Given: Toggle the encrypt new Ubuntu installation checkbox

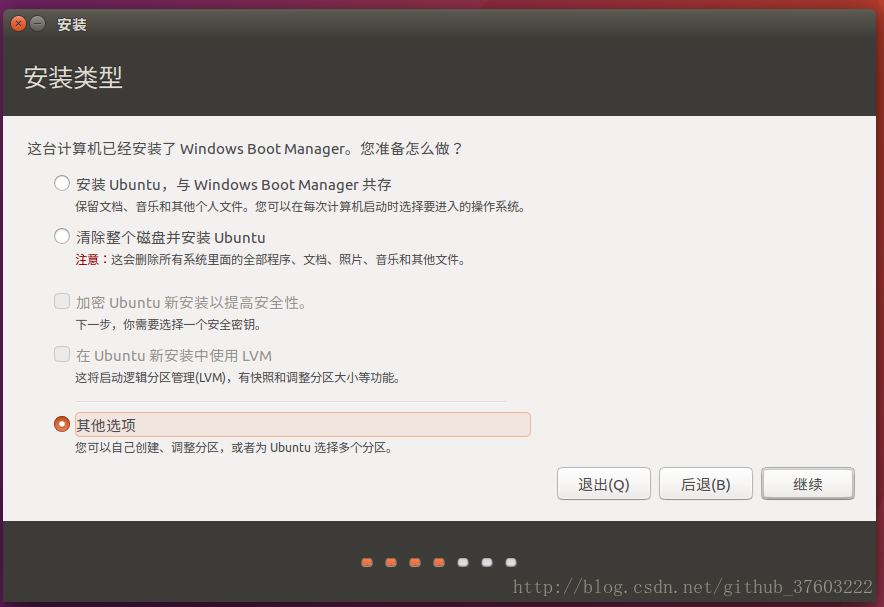Looking at the screenshot, I should tap(62, 301).
